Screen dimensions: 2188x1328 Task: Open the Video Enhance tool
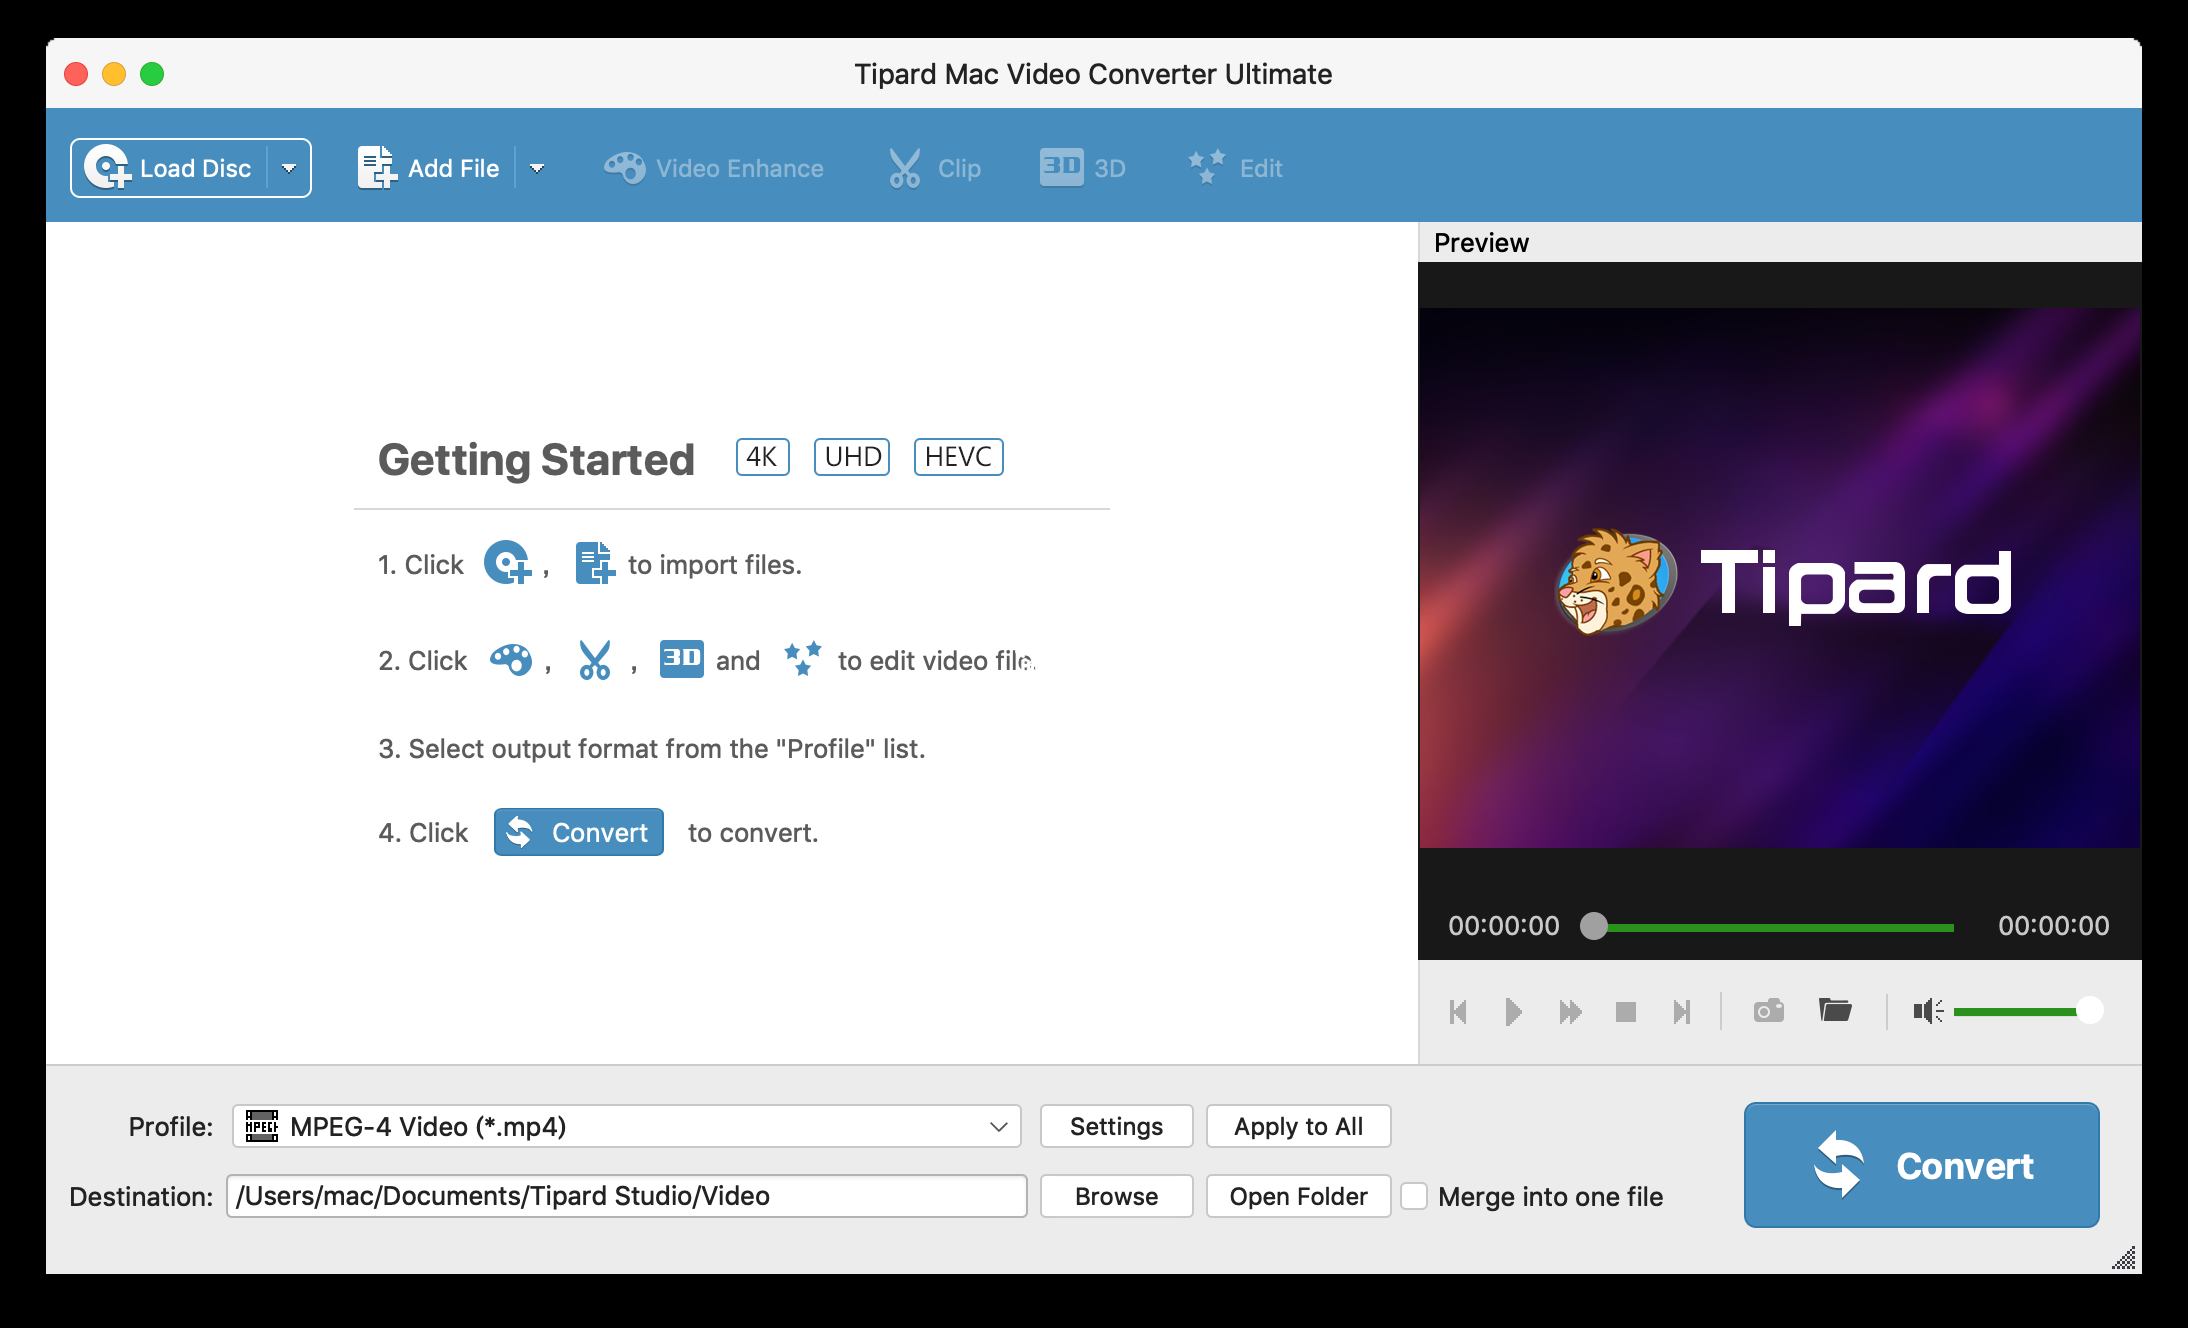714,168
